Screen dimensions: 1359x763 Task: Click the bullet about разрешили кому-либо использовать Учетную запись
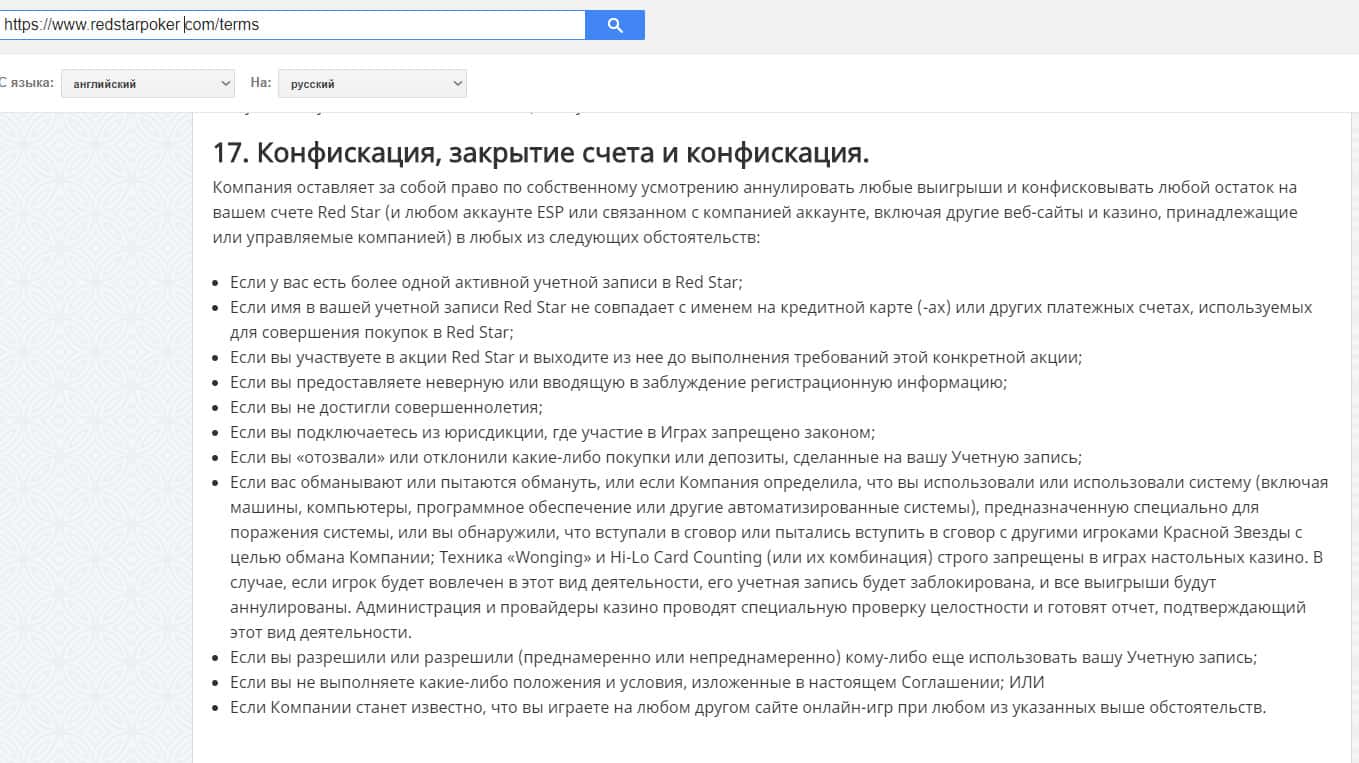tap(743, 657)
